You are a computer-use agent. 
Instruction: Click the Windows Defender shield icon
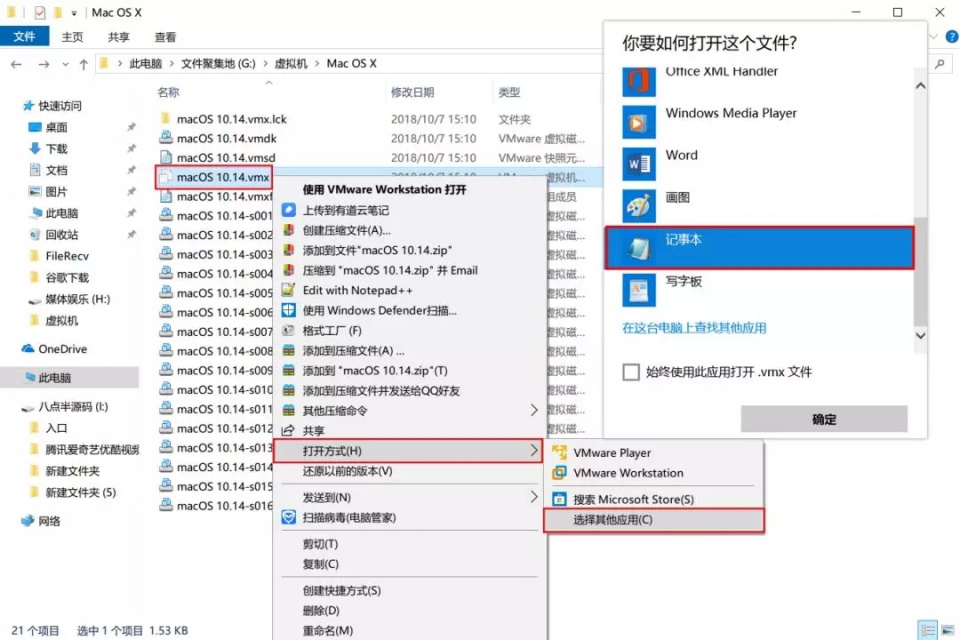tap(288, 311)
